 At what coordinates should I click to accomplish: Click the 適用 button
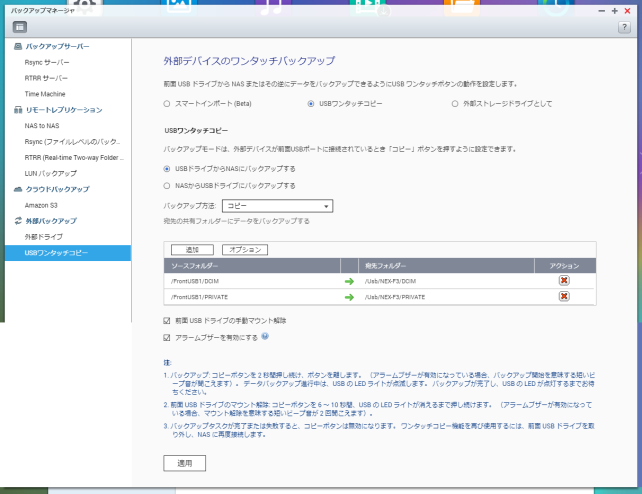point(184,463)
